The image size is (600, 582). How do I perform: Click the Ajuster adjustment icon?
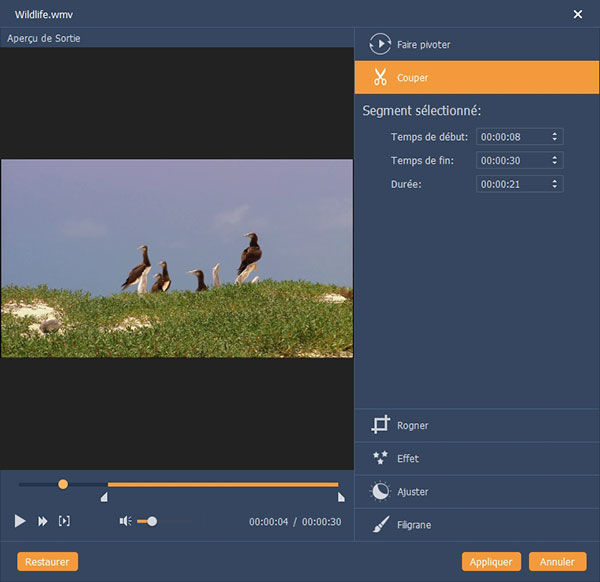click(379, 492)
